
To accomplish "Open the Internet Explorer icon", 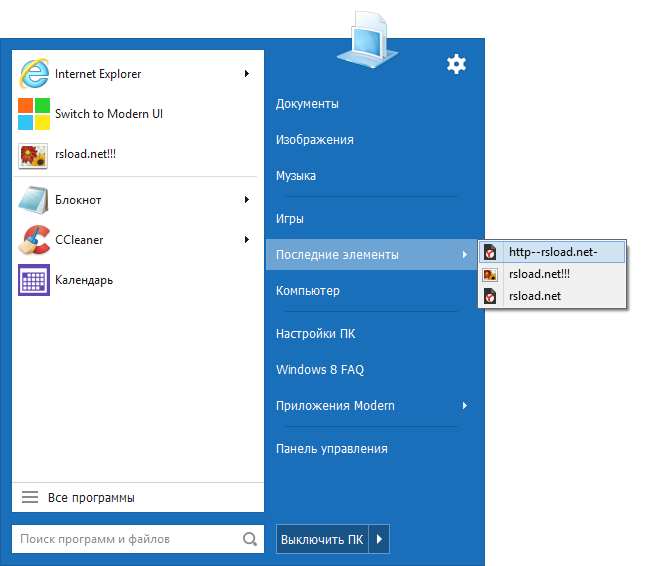I will [34, 74].
